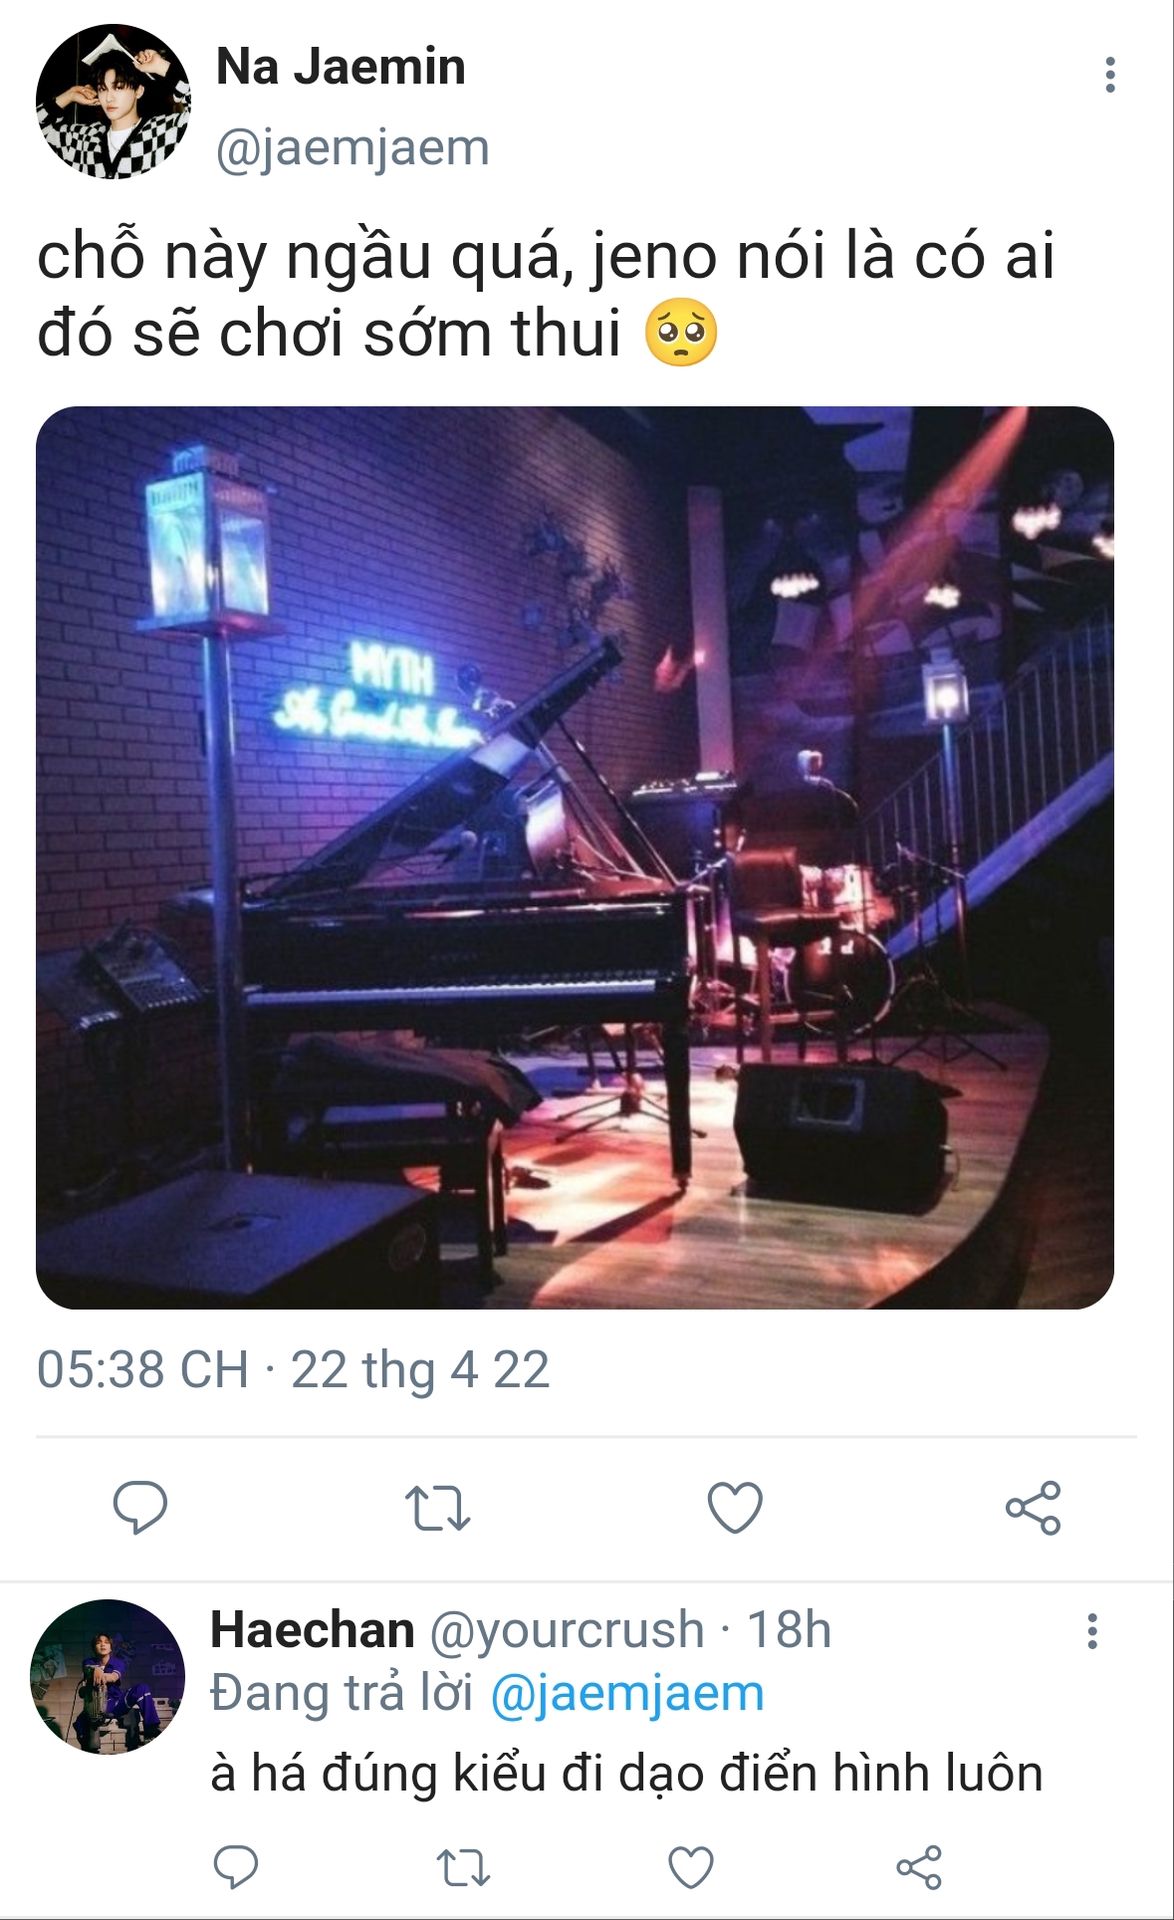Retweet Na Jaemin's tweet
The width and height of the screenshot is (1174, 1920).
click(437, 1508)
